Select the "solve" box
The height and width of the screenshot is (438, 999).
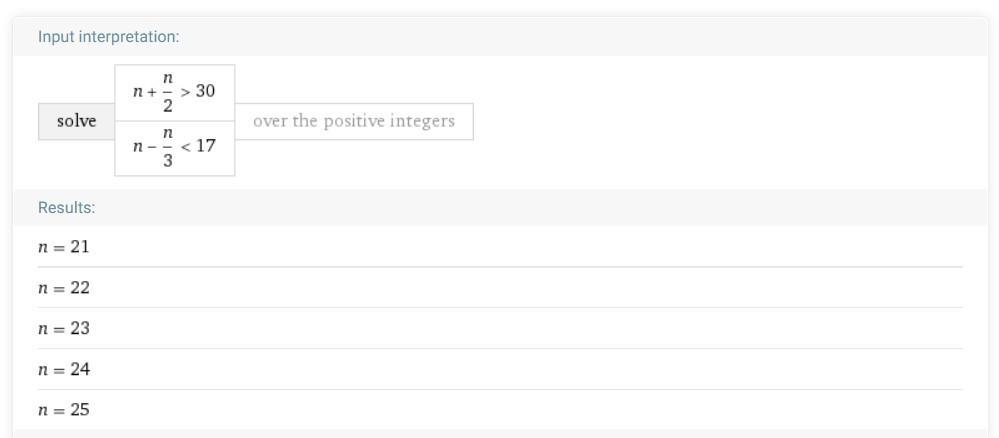point(77,122)
